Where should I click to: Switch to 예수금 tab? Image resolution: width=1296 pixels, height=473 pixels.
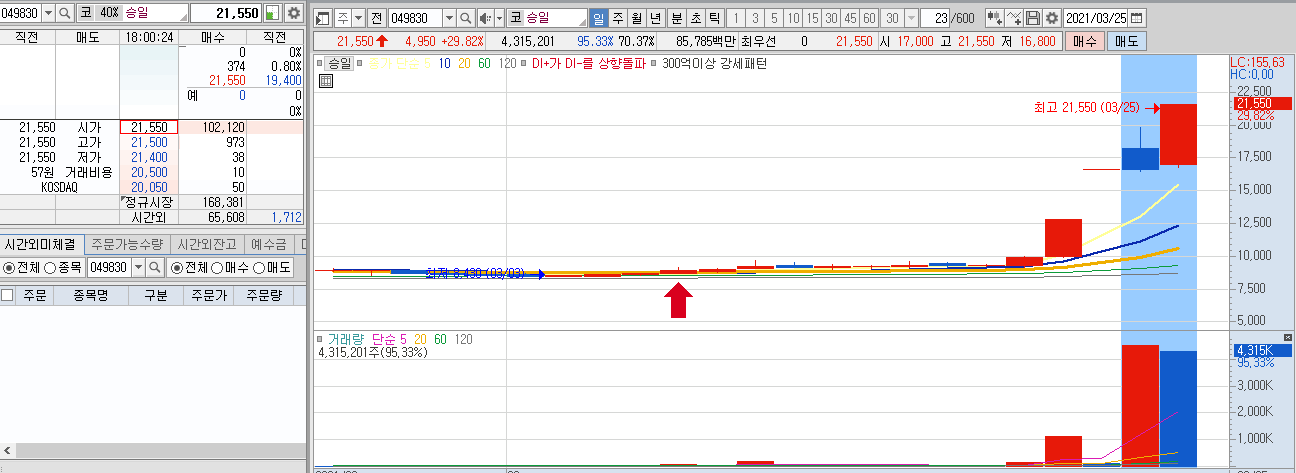(x=268, y=244)
